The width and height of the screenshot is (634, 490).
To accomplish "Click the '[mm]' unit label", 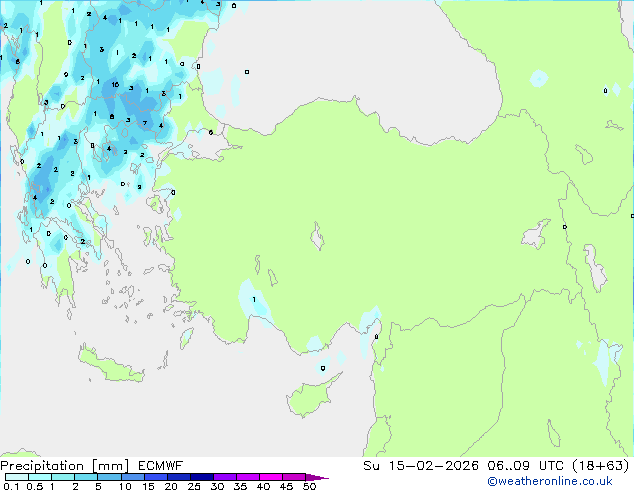I will click(x=111, y=466).
